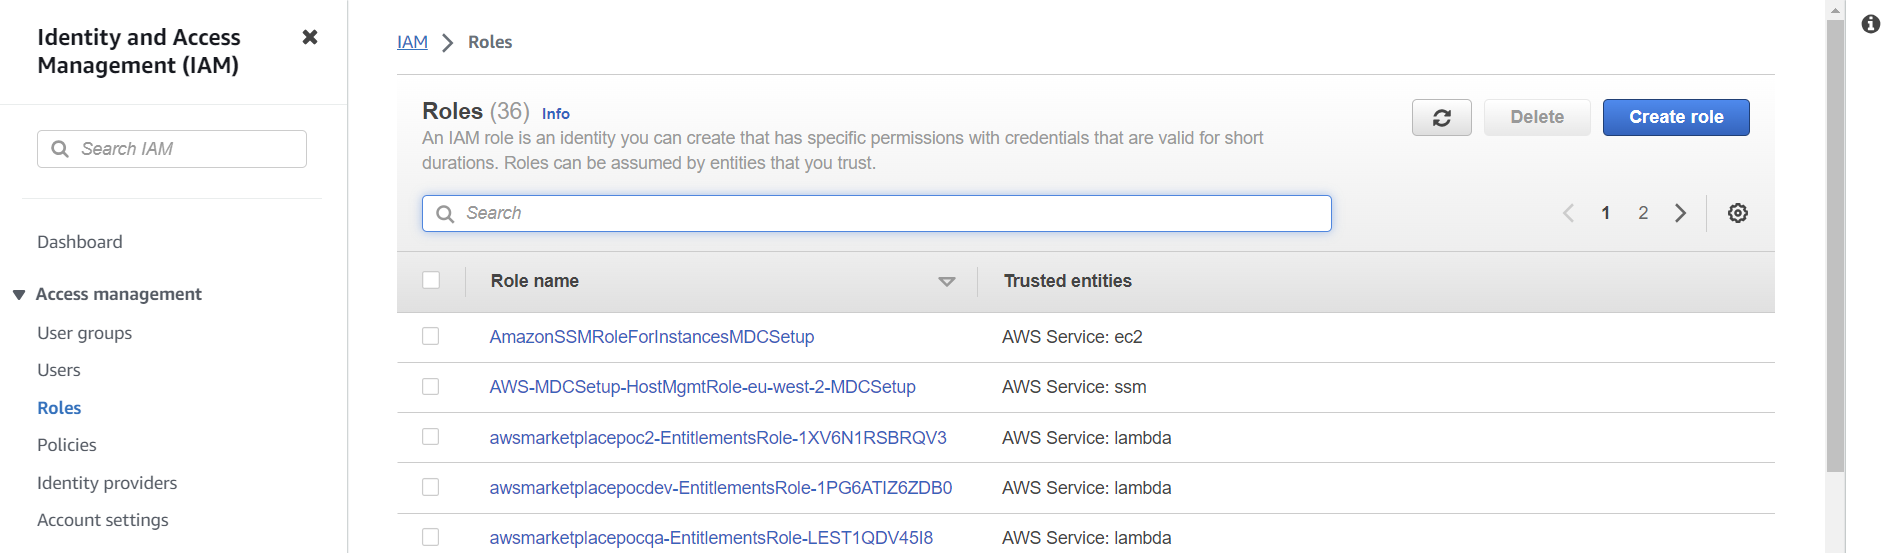Close the IAM navigation panel
The height and width of the screenshot is (553, 1895).
click(x=310, y=37)
